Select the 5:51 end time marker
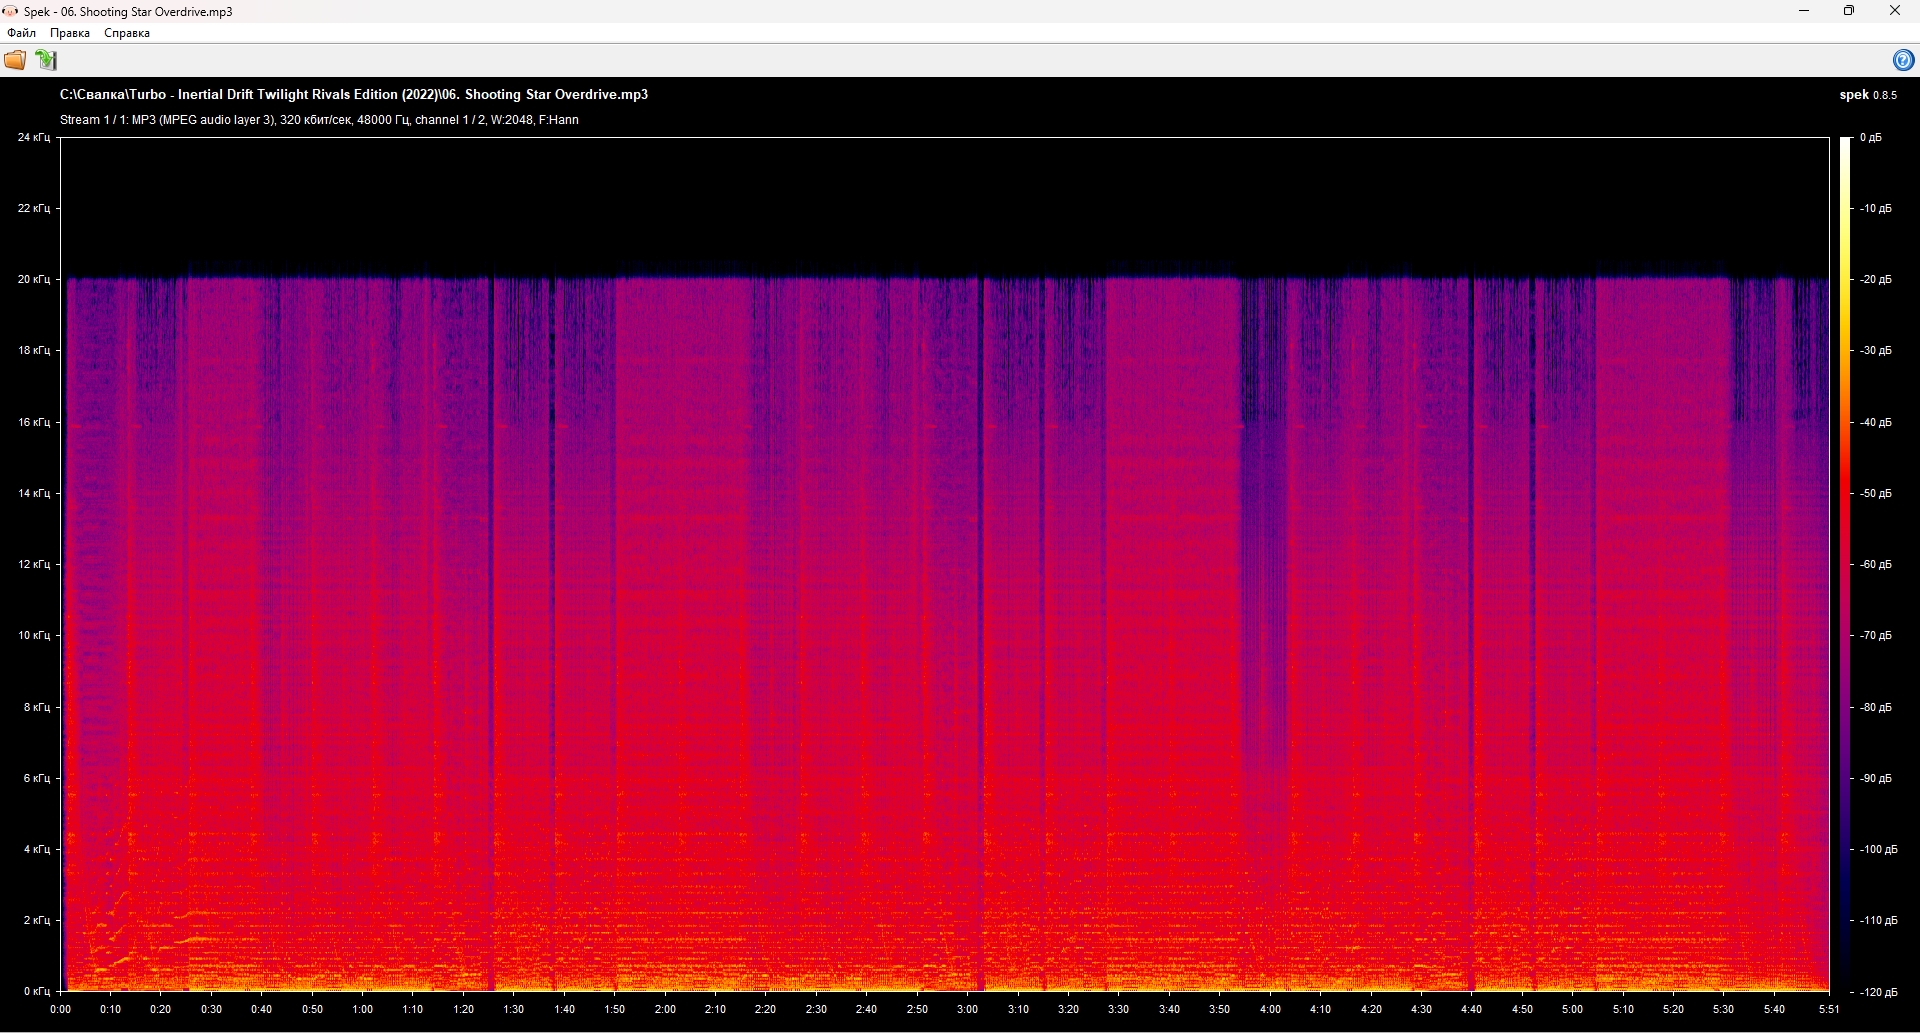1920x1033 pixels. 1828,1009
